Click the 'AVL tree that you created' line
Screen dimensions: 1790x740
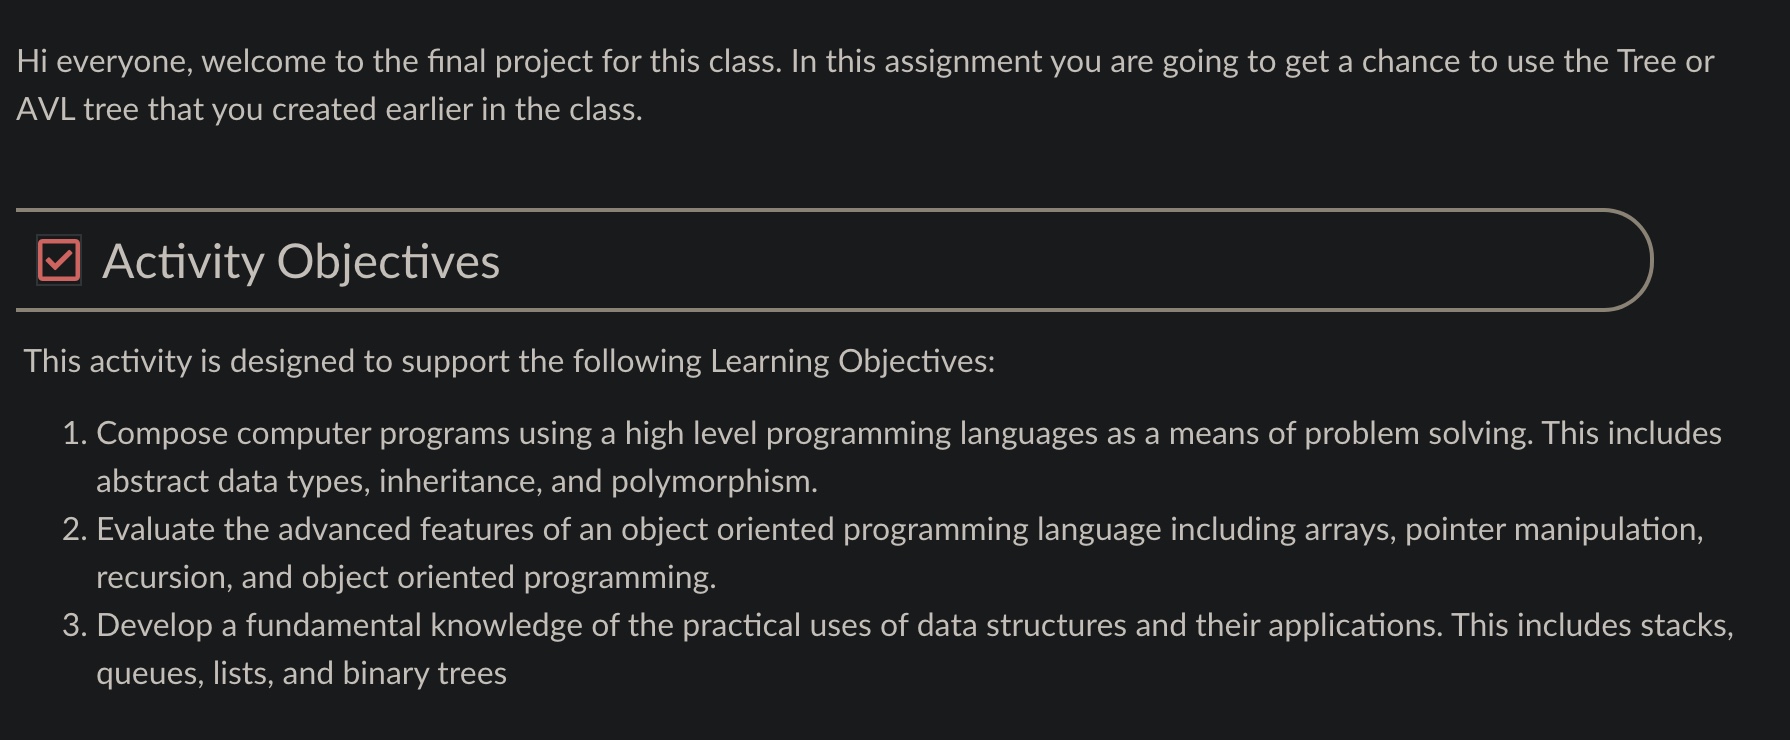coord(329,109)
